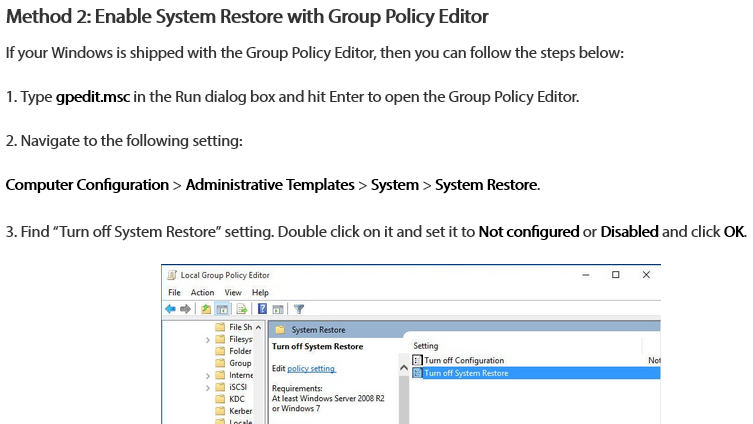Select the Turn off System Restore setting
The width and height of the screenshot is (753, 424).
[465, 373]
